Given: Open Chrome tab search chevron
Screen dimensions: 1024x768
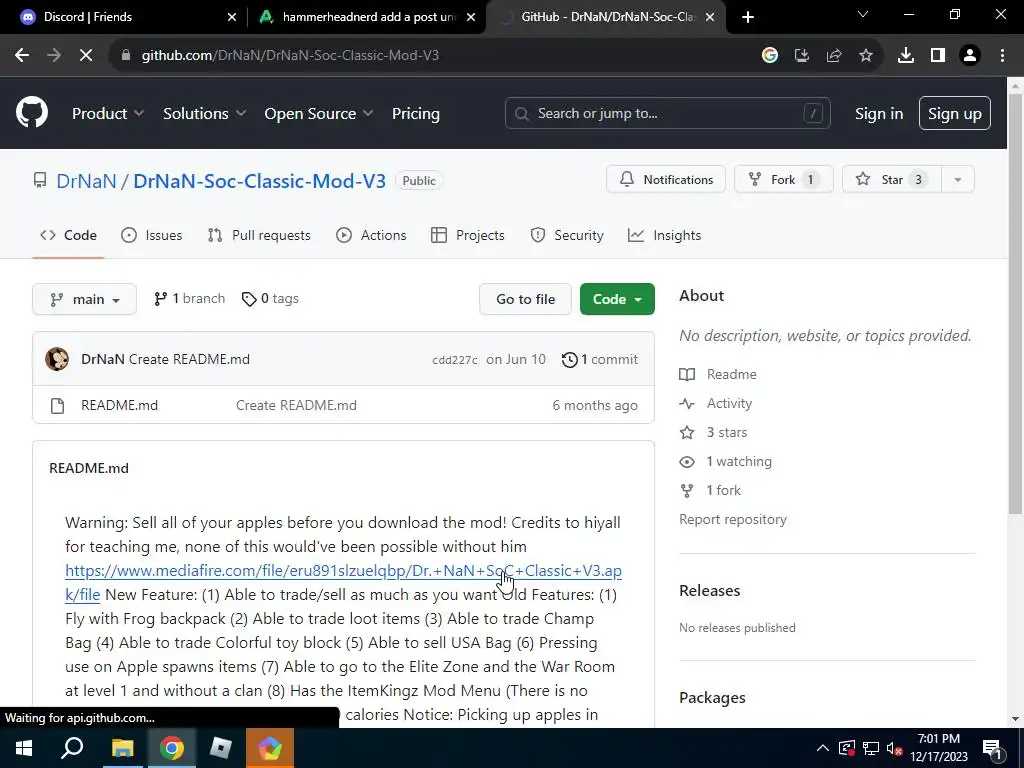Looking at the screenshot, I should [x=863, y=14].
